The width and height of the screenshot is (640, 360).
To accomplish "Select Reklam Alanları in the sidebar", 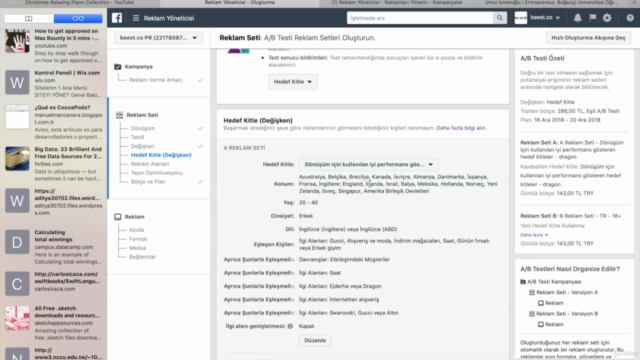I will point(150,164).
